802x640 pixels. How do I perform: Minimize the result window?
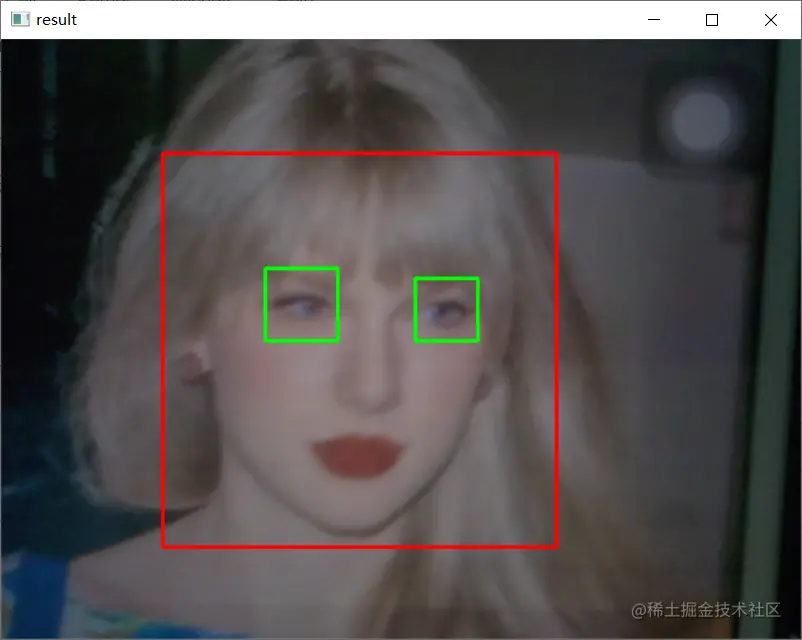pos(653,19)
